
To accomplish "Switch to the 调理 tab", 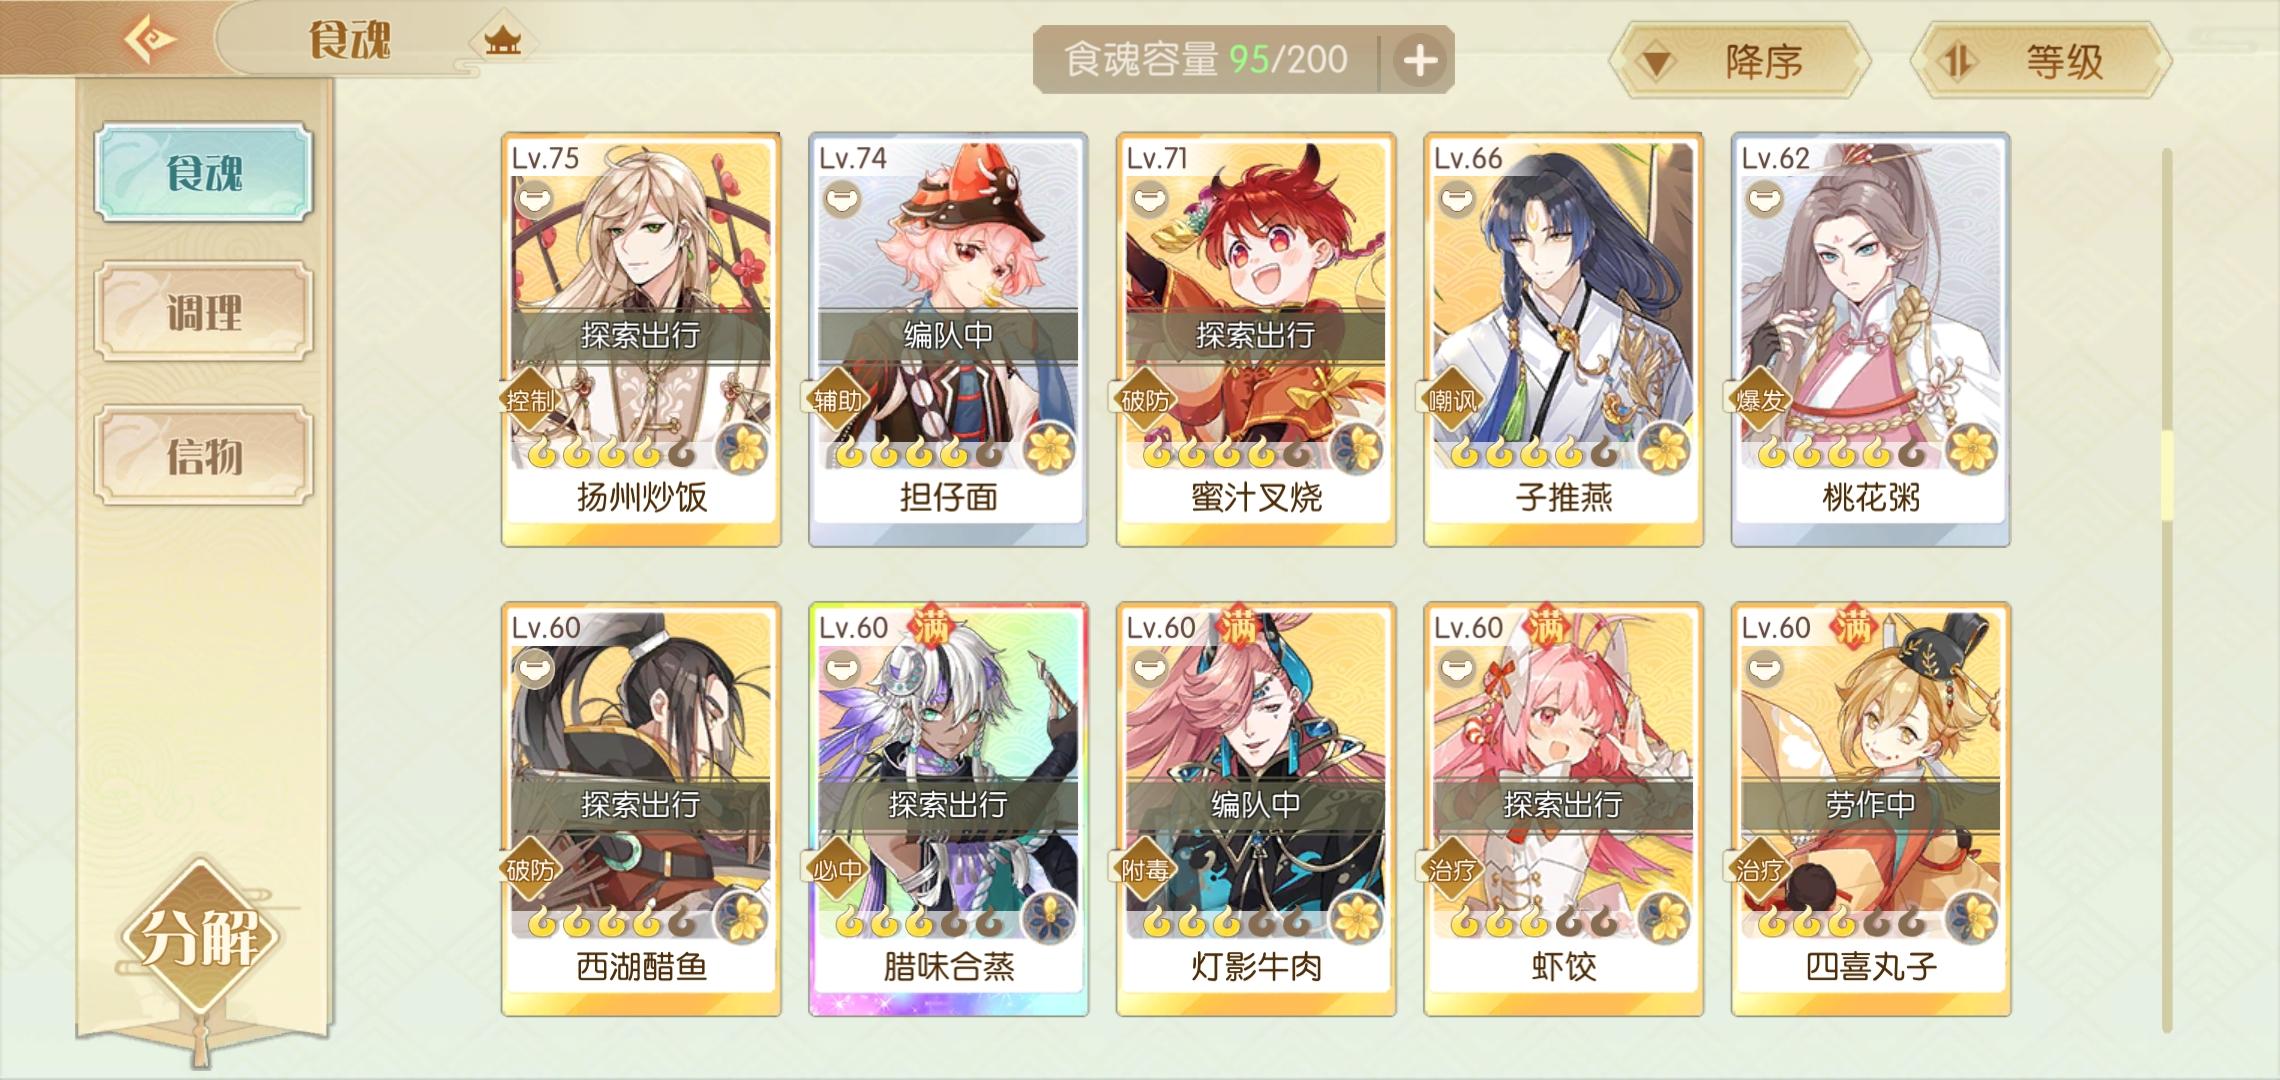I will pos(204,312).
